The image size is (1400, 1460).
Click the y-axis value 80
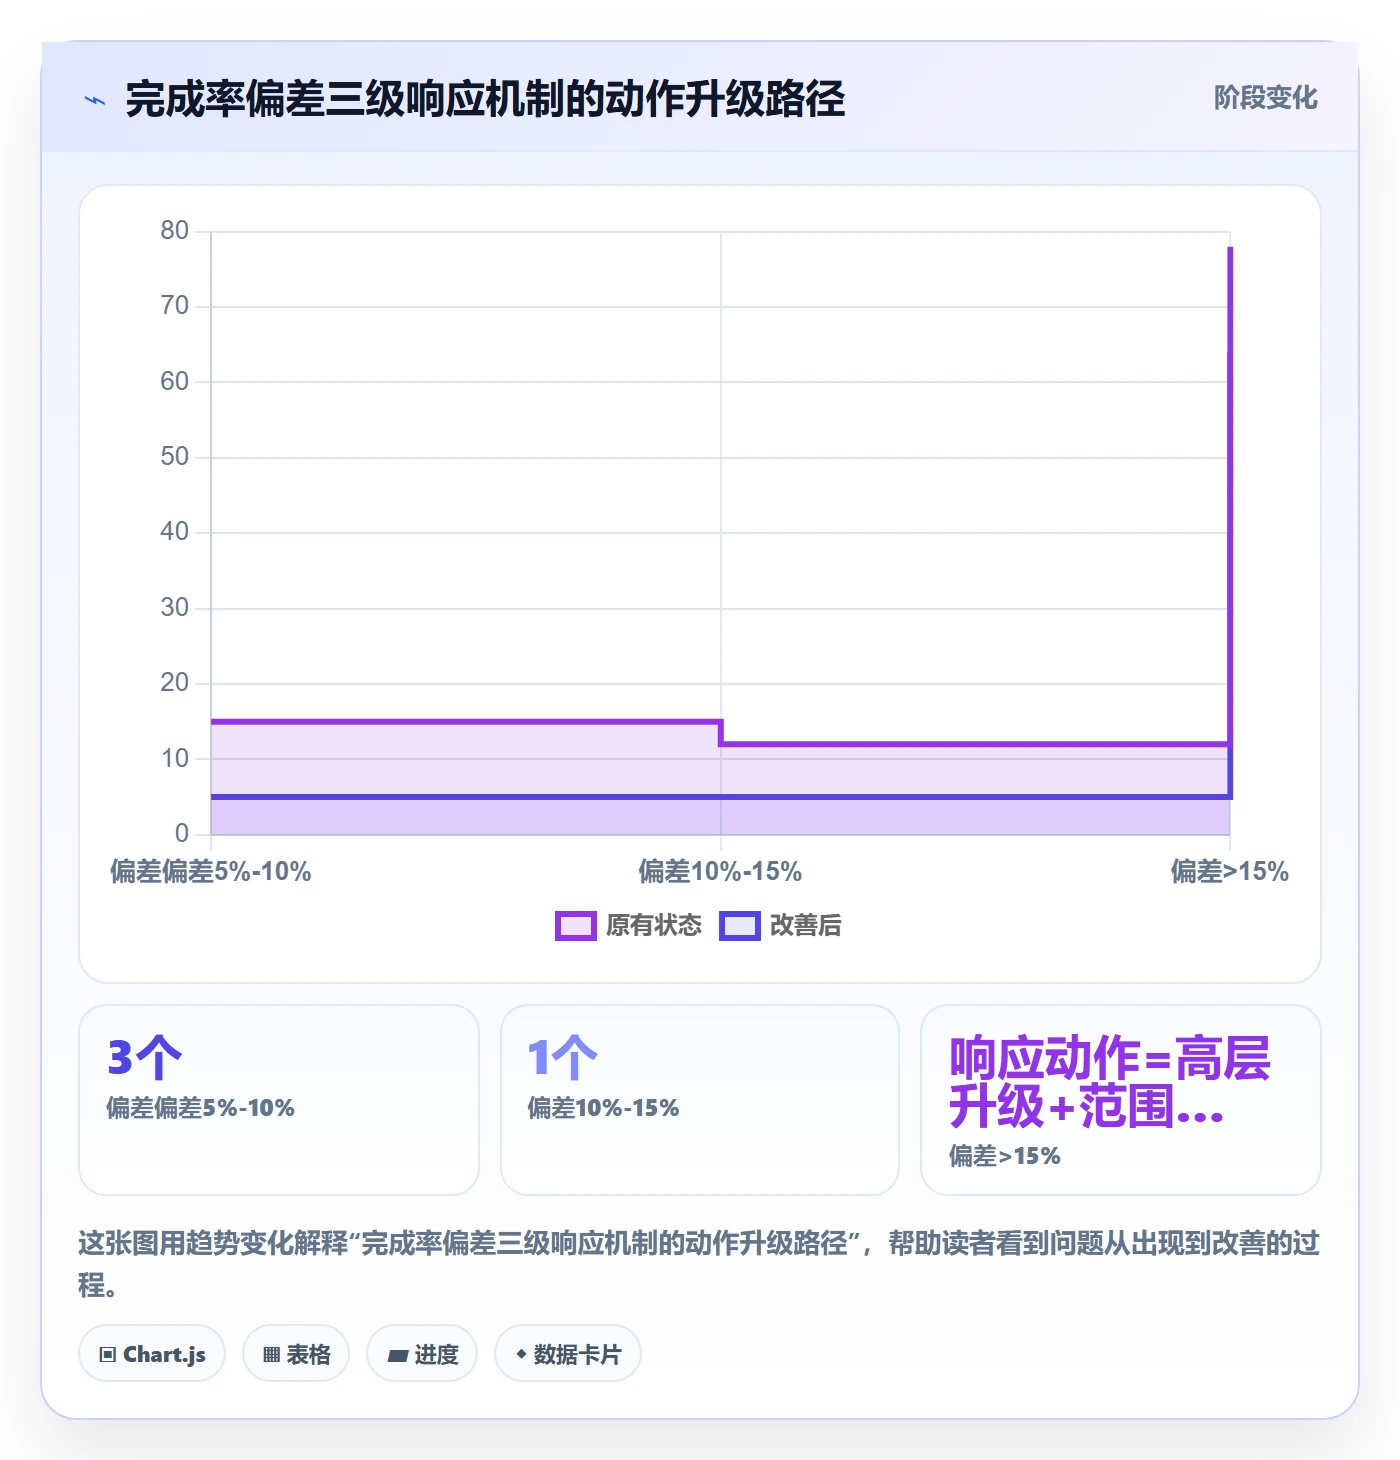click(x=175, y=231)
